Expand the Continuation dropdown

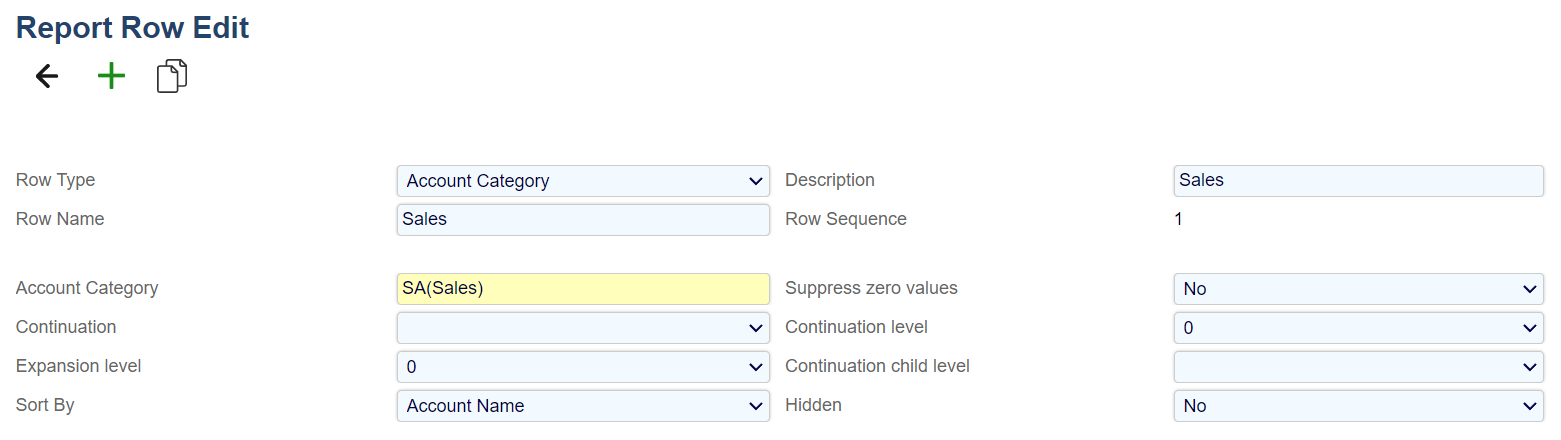pyautogui.click(x=583, y=328)
